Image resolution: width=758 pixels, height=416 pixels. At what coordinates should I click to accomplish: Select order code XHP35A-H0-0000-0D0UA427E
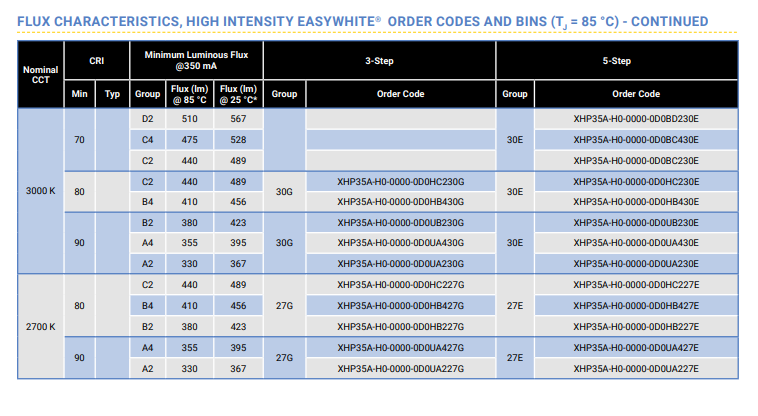636,348
